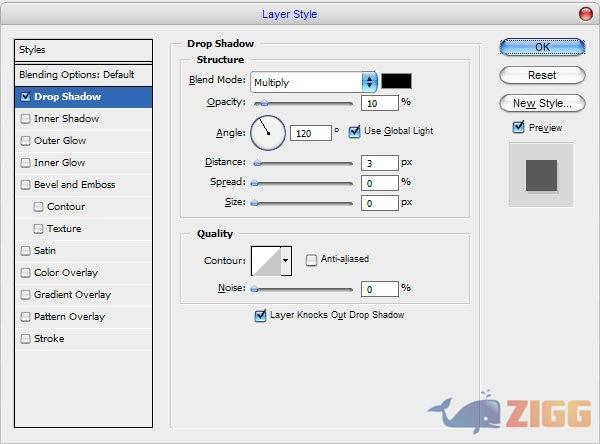Uncheck Layer Knocks Out Drop Shadow

(261, 315)
